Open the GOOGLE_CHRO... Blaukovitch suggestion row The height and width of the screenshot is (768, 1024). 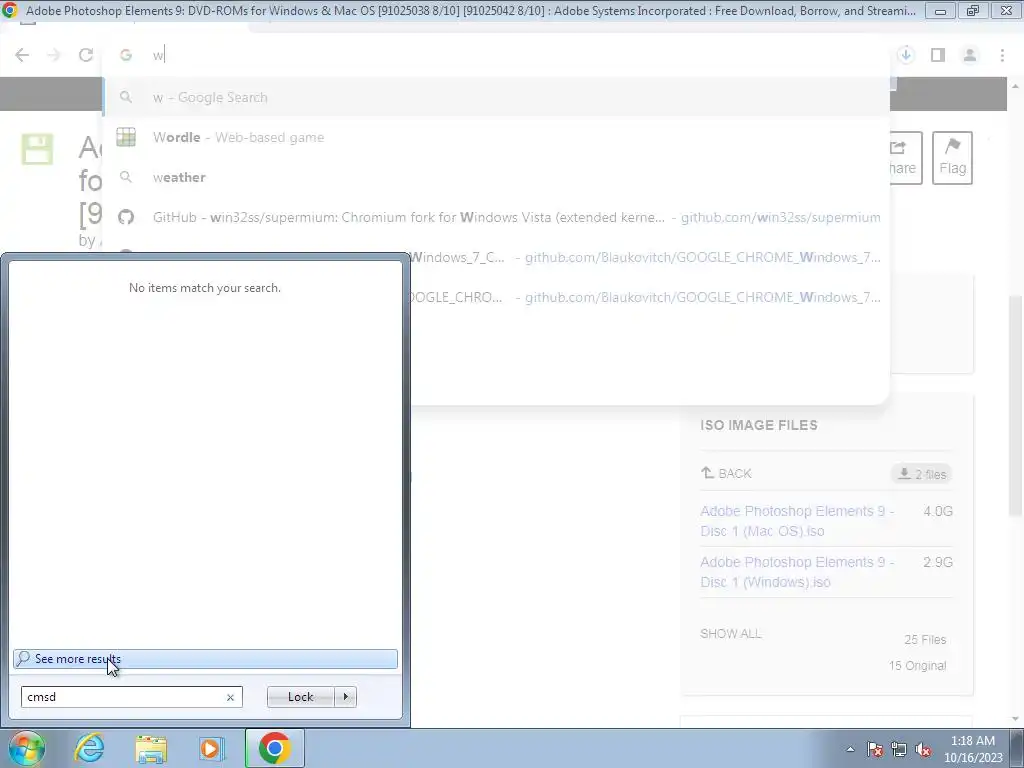[650, 297]
